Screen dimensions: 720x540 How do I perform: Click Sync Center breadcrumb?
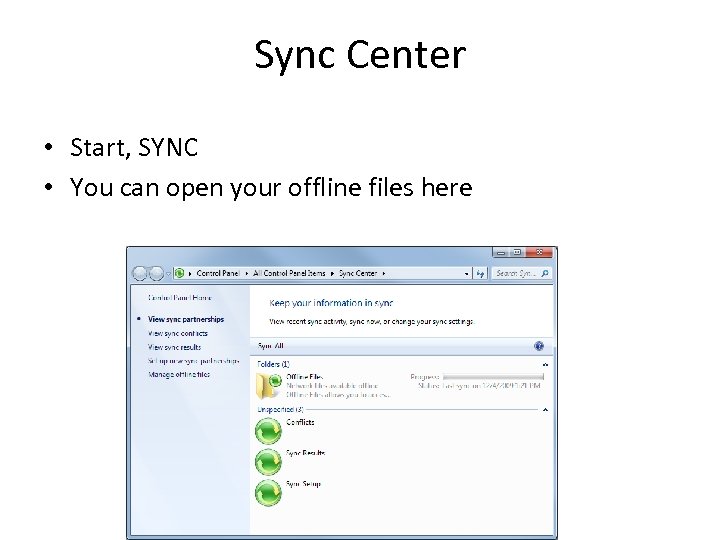click(x=358, y=273)
